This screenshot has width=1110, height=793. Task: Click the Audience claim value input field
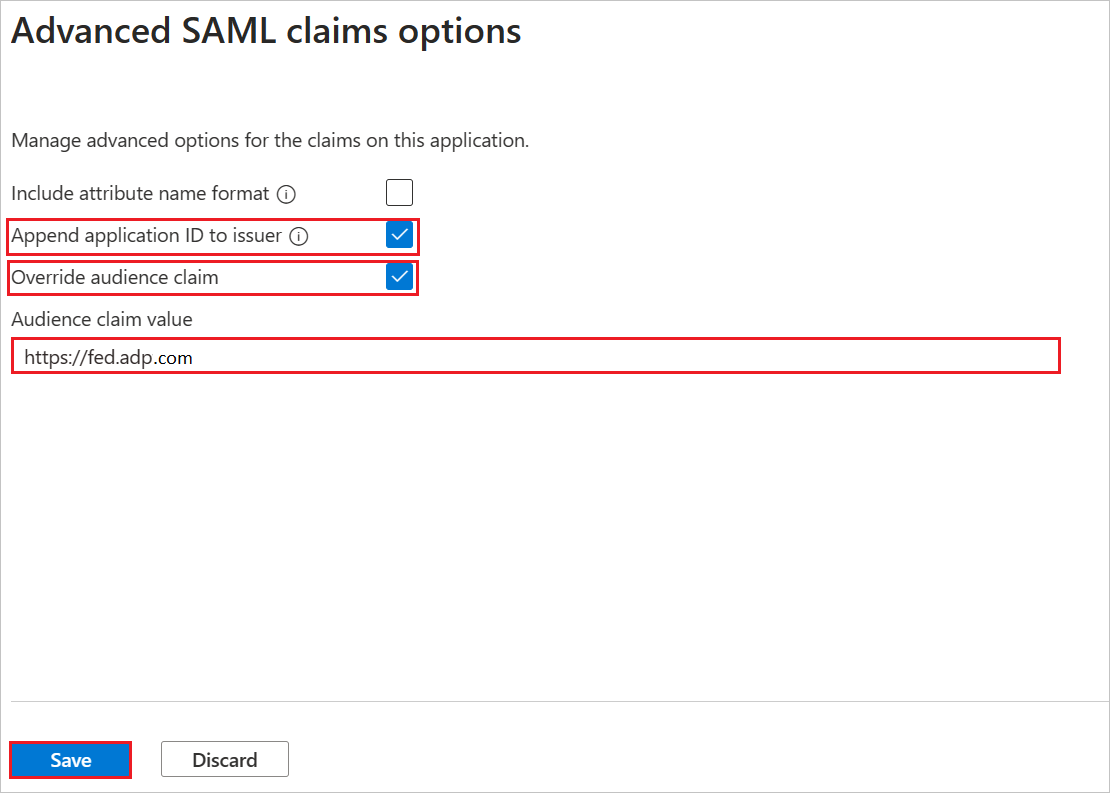536,356
